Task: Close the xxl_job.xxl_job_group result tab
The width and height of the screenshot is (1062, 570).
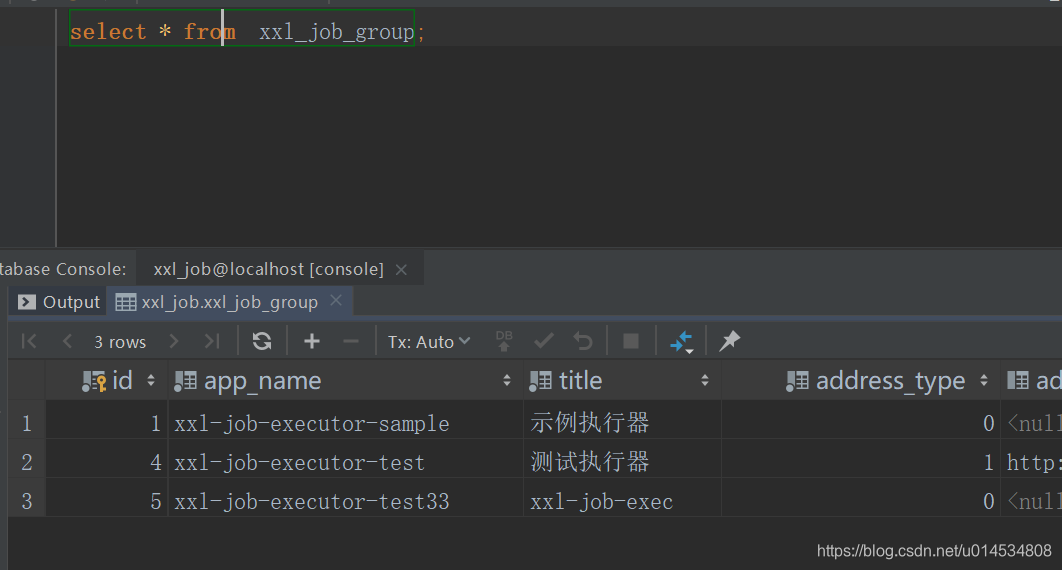Action: [x=336, y=301]
